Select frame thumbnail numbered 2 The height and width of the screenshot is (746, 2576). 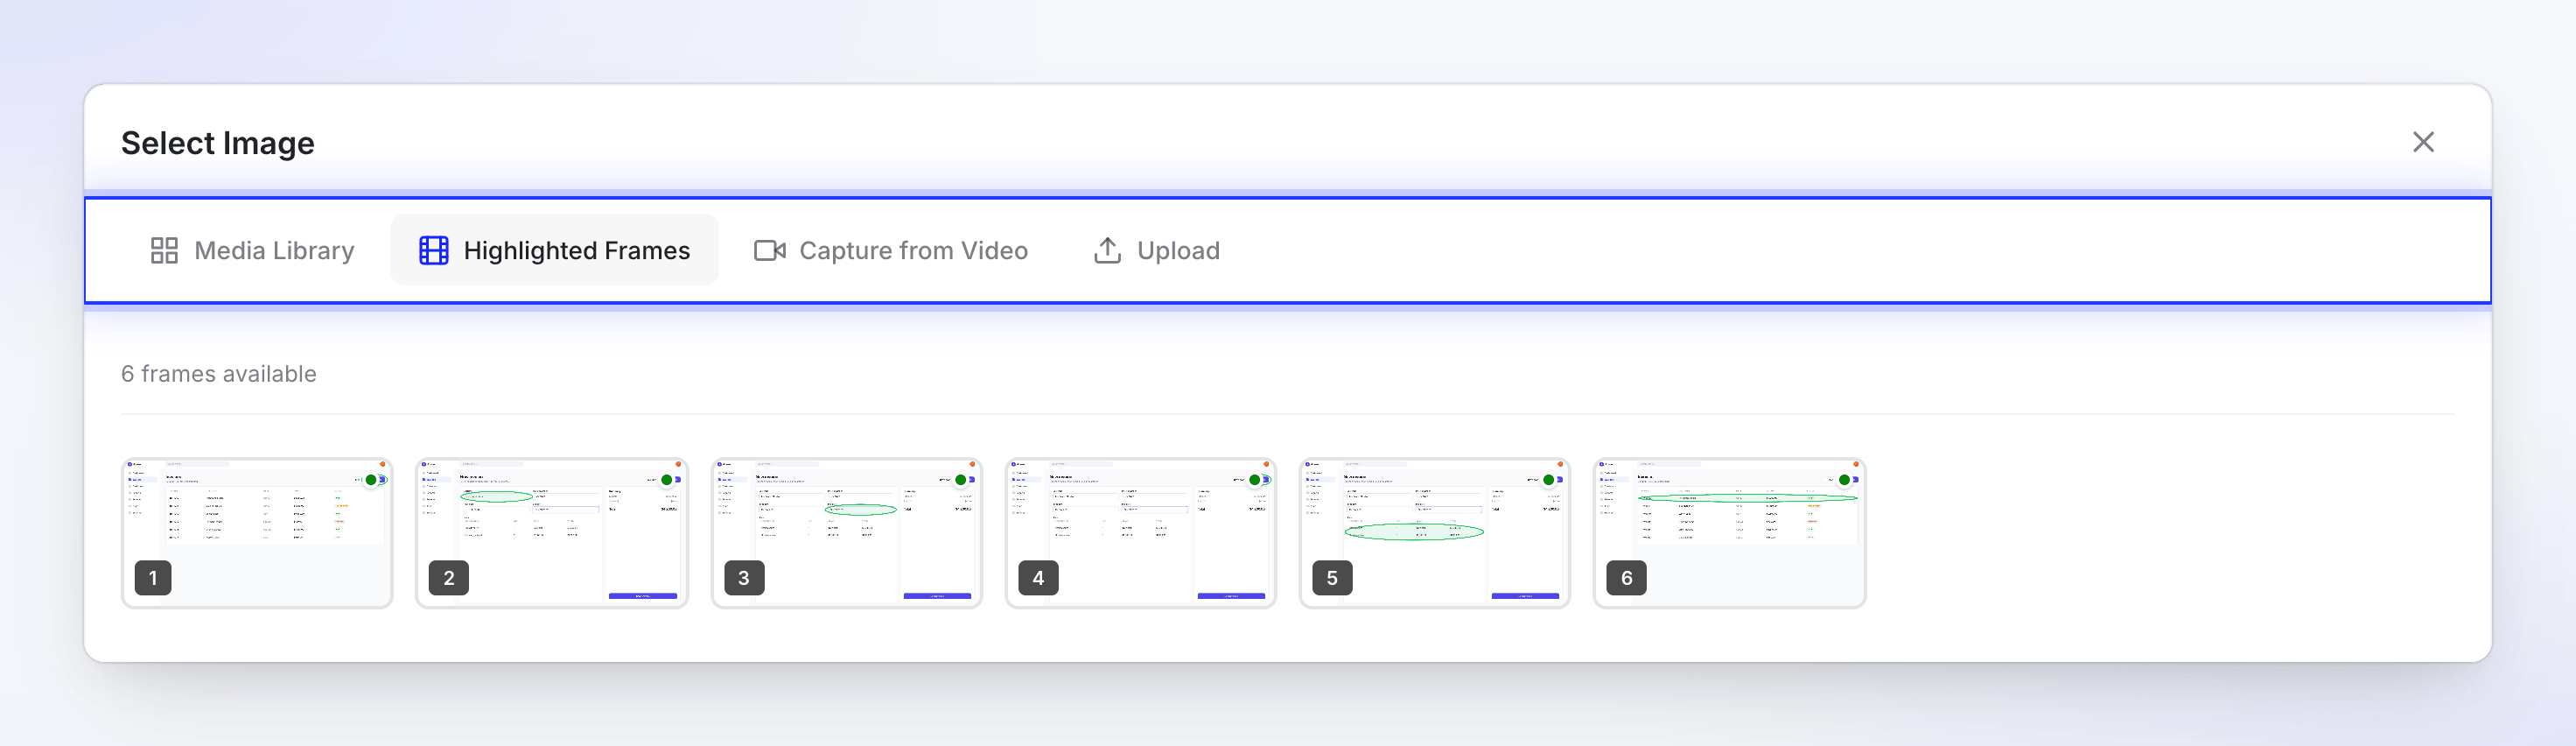pos(552,533)
